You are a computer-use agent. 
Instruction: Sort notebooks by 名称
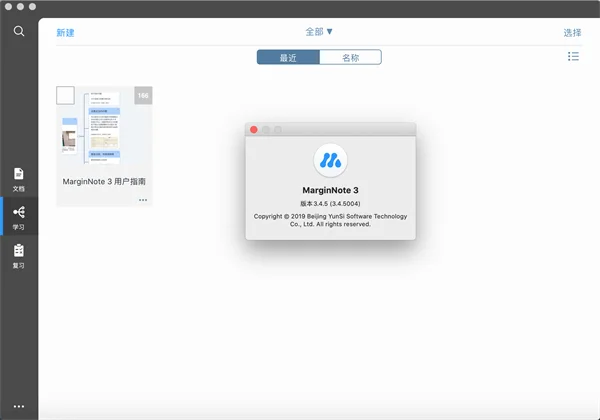[351, 57]
